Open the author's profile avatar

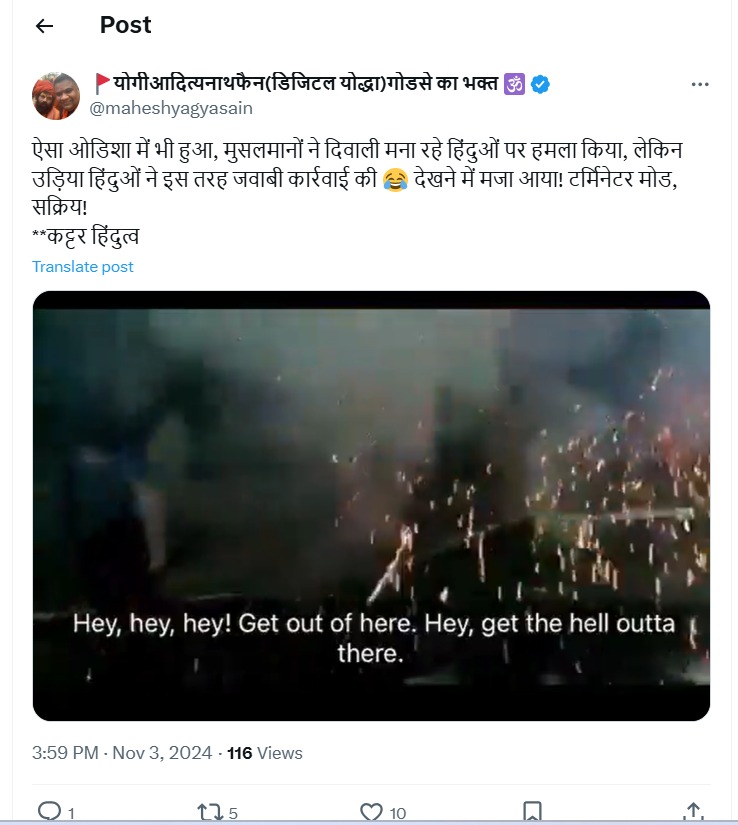click(57, 95)
